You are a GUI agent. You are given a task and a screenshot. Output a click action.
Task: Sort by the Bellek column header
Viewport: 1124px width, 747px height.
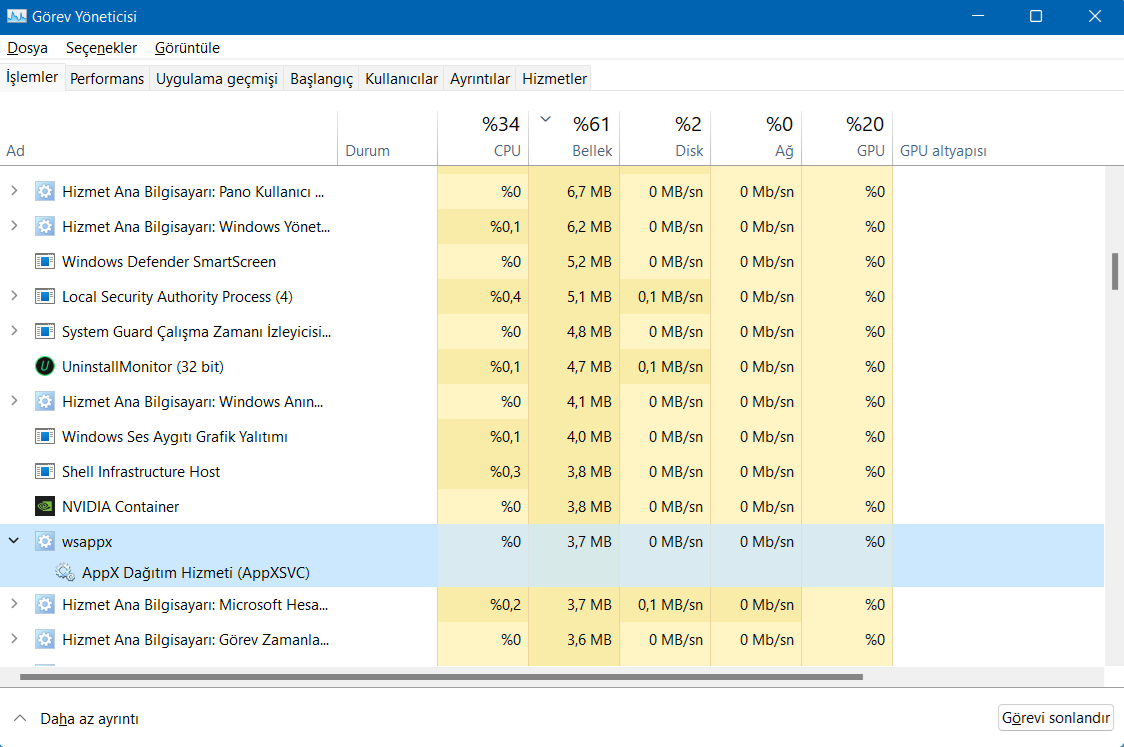(x=574, y=138)
